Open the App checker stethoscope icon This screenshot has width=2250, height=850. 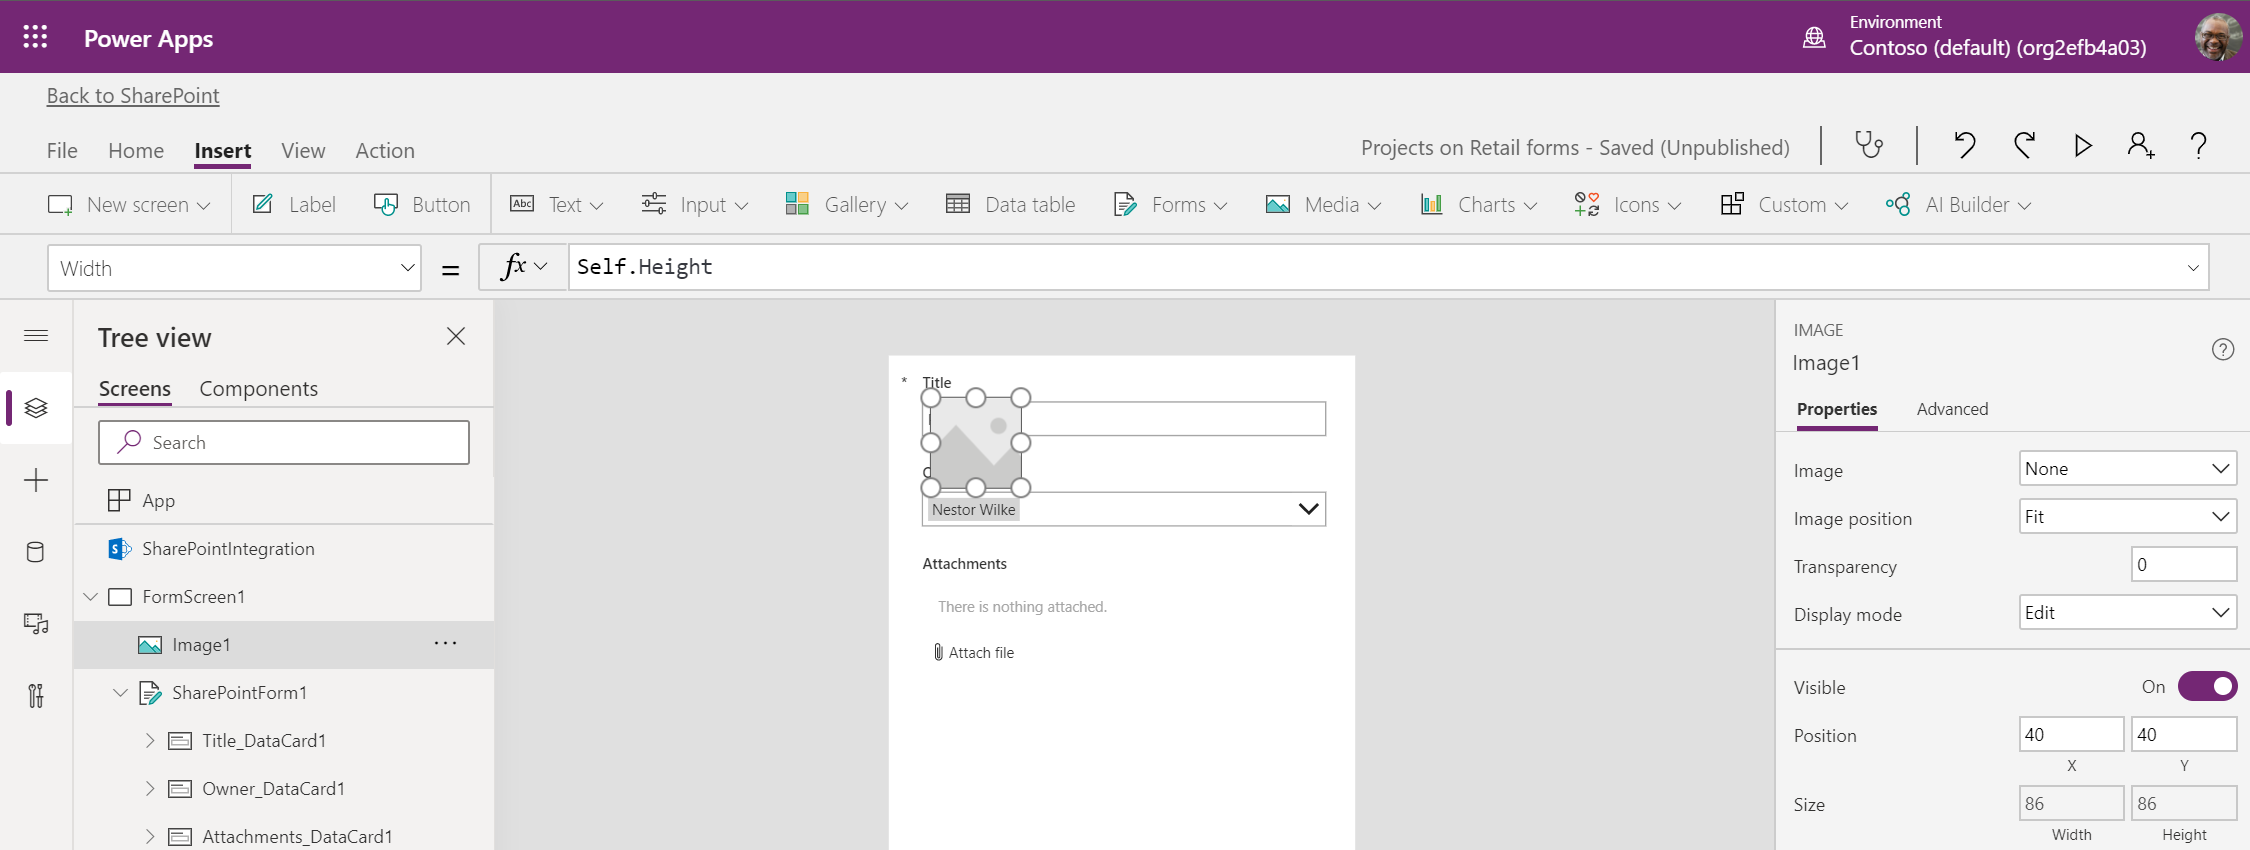(x=1869, y=146)
